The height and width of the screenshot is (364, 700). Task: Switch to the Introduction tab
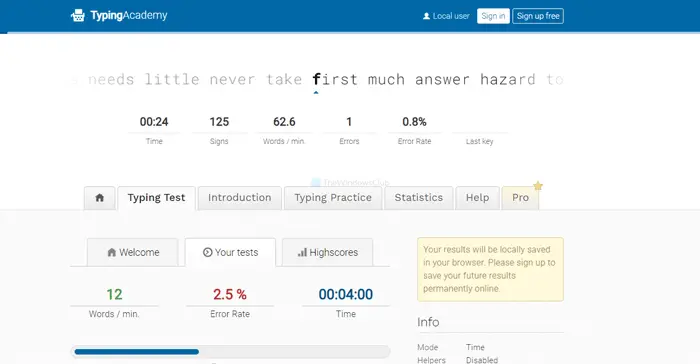pyautogui.click(x=240, y=198)
